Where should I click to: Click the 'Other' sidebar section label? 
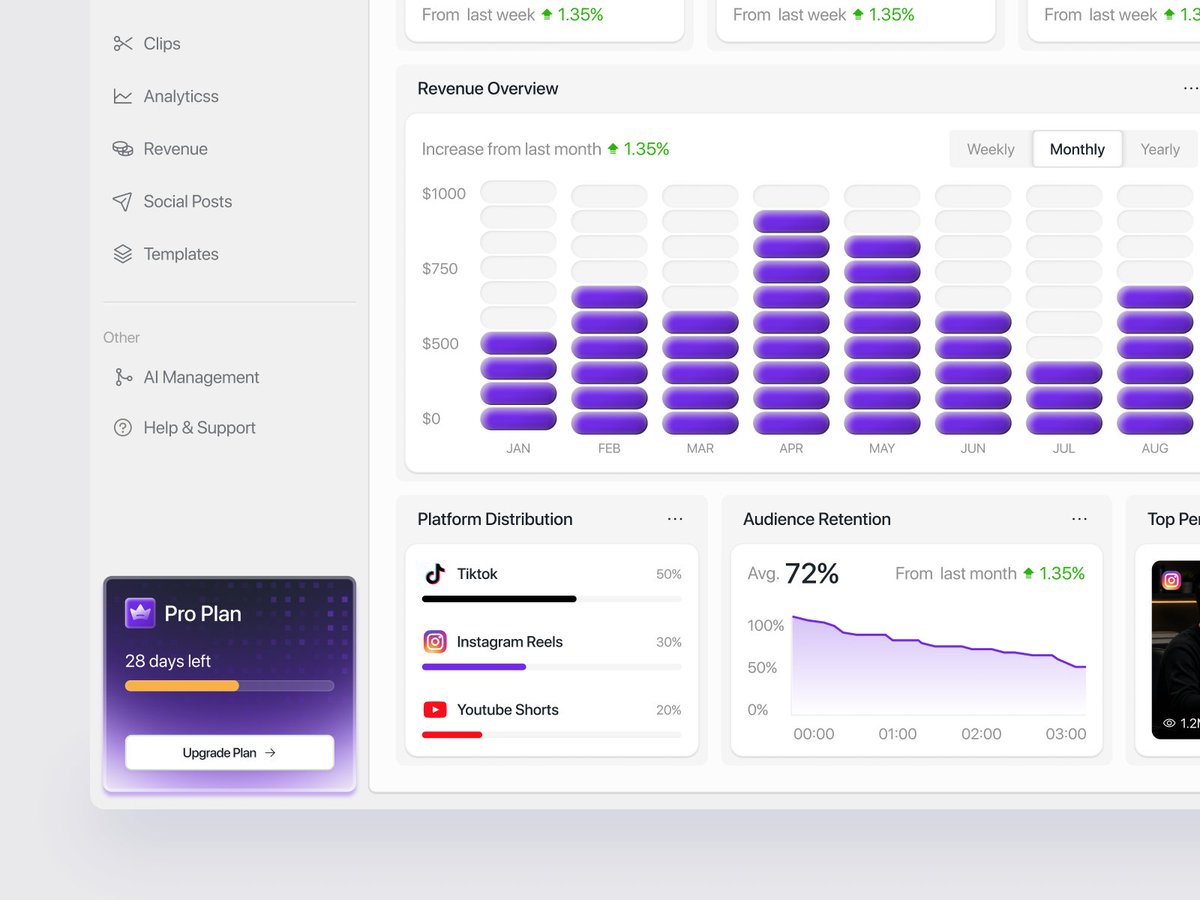(121, 338)
